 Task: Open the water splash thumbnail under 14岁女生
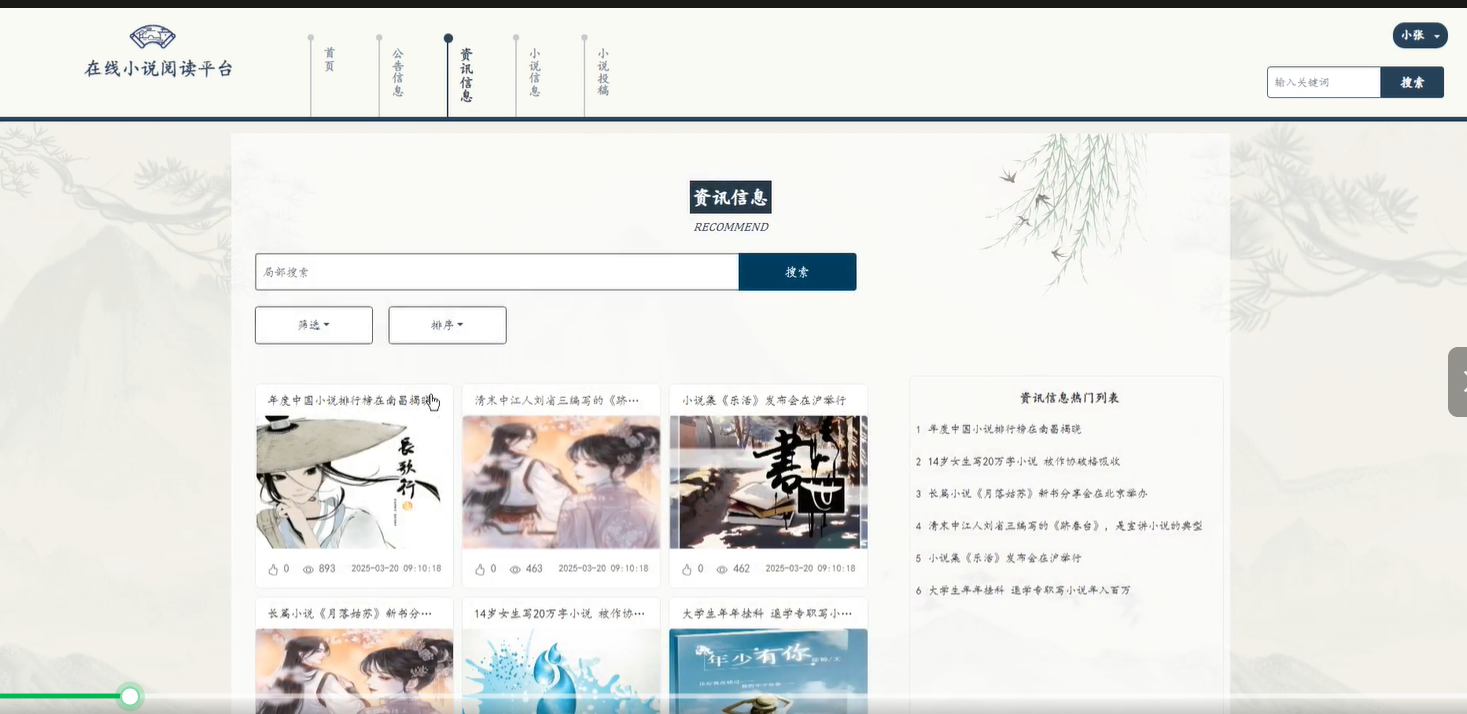click(561, 671)
